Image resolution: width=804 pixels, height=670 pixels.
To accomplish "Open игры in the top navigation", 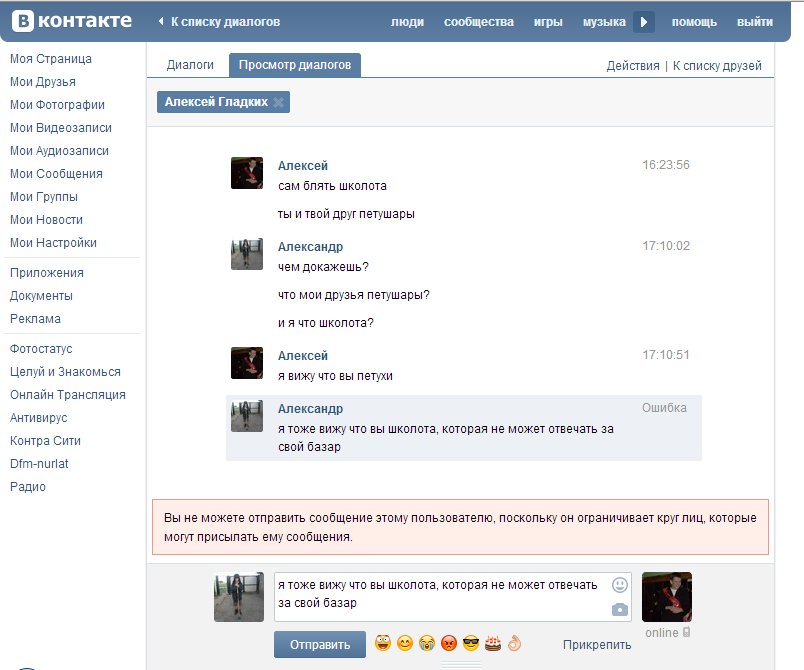I will [548, 22].
